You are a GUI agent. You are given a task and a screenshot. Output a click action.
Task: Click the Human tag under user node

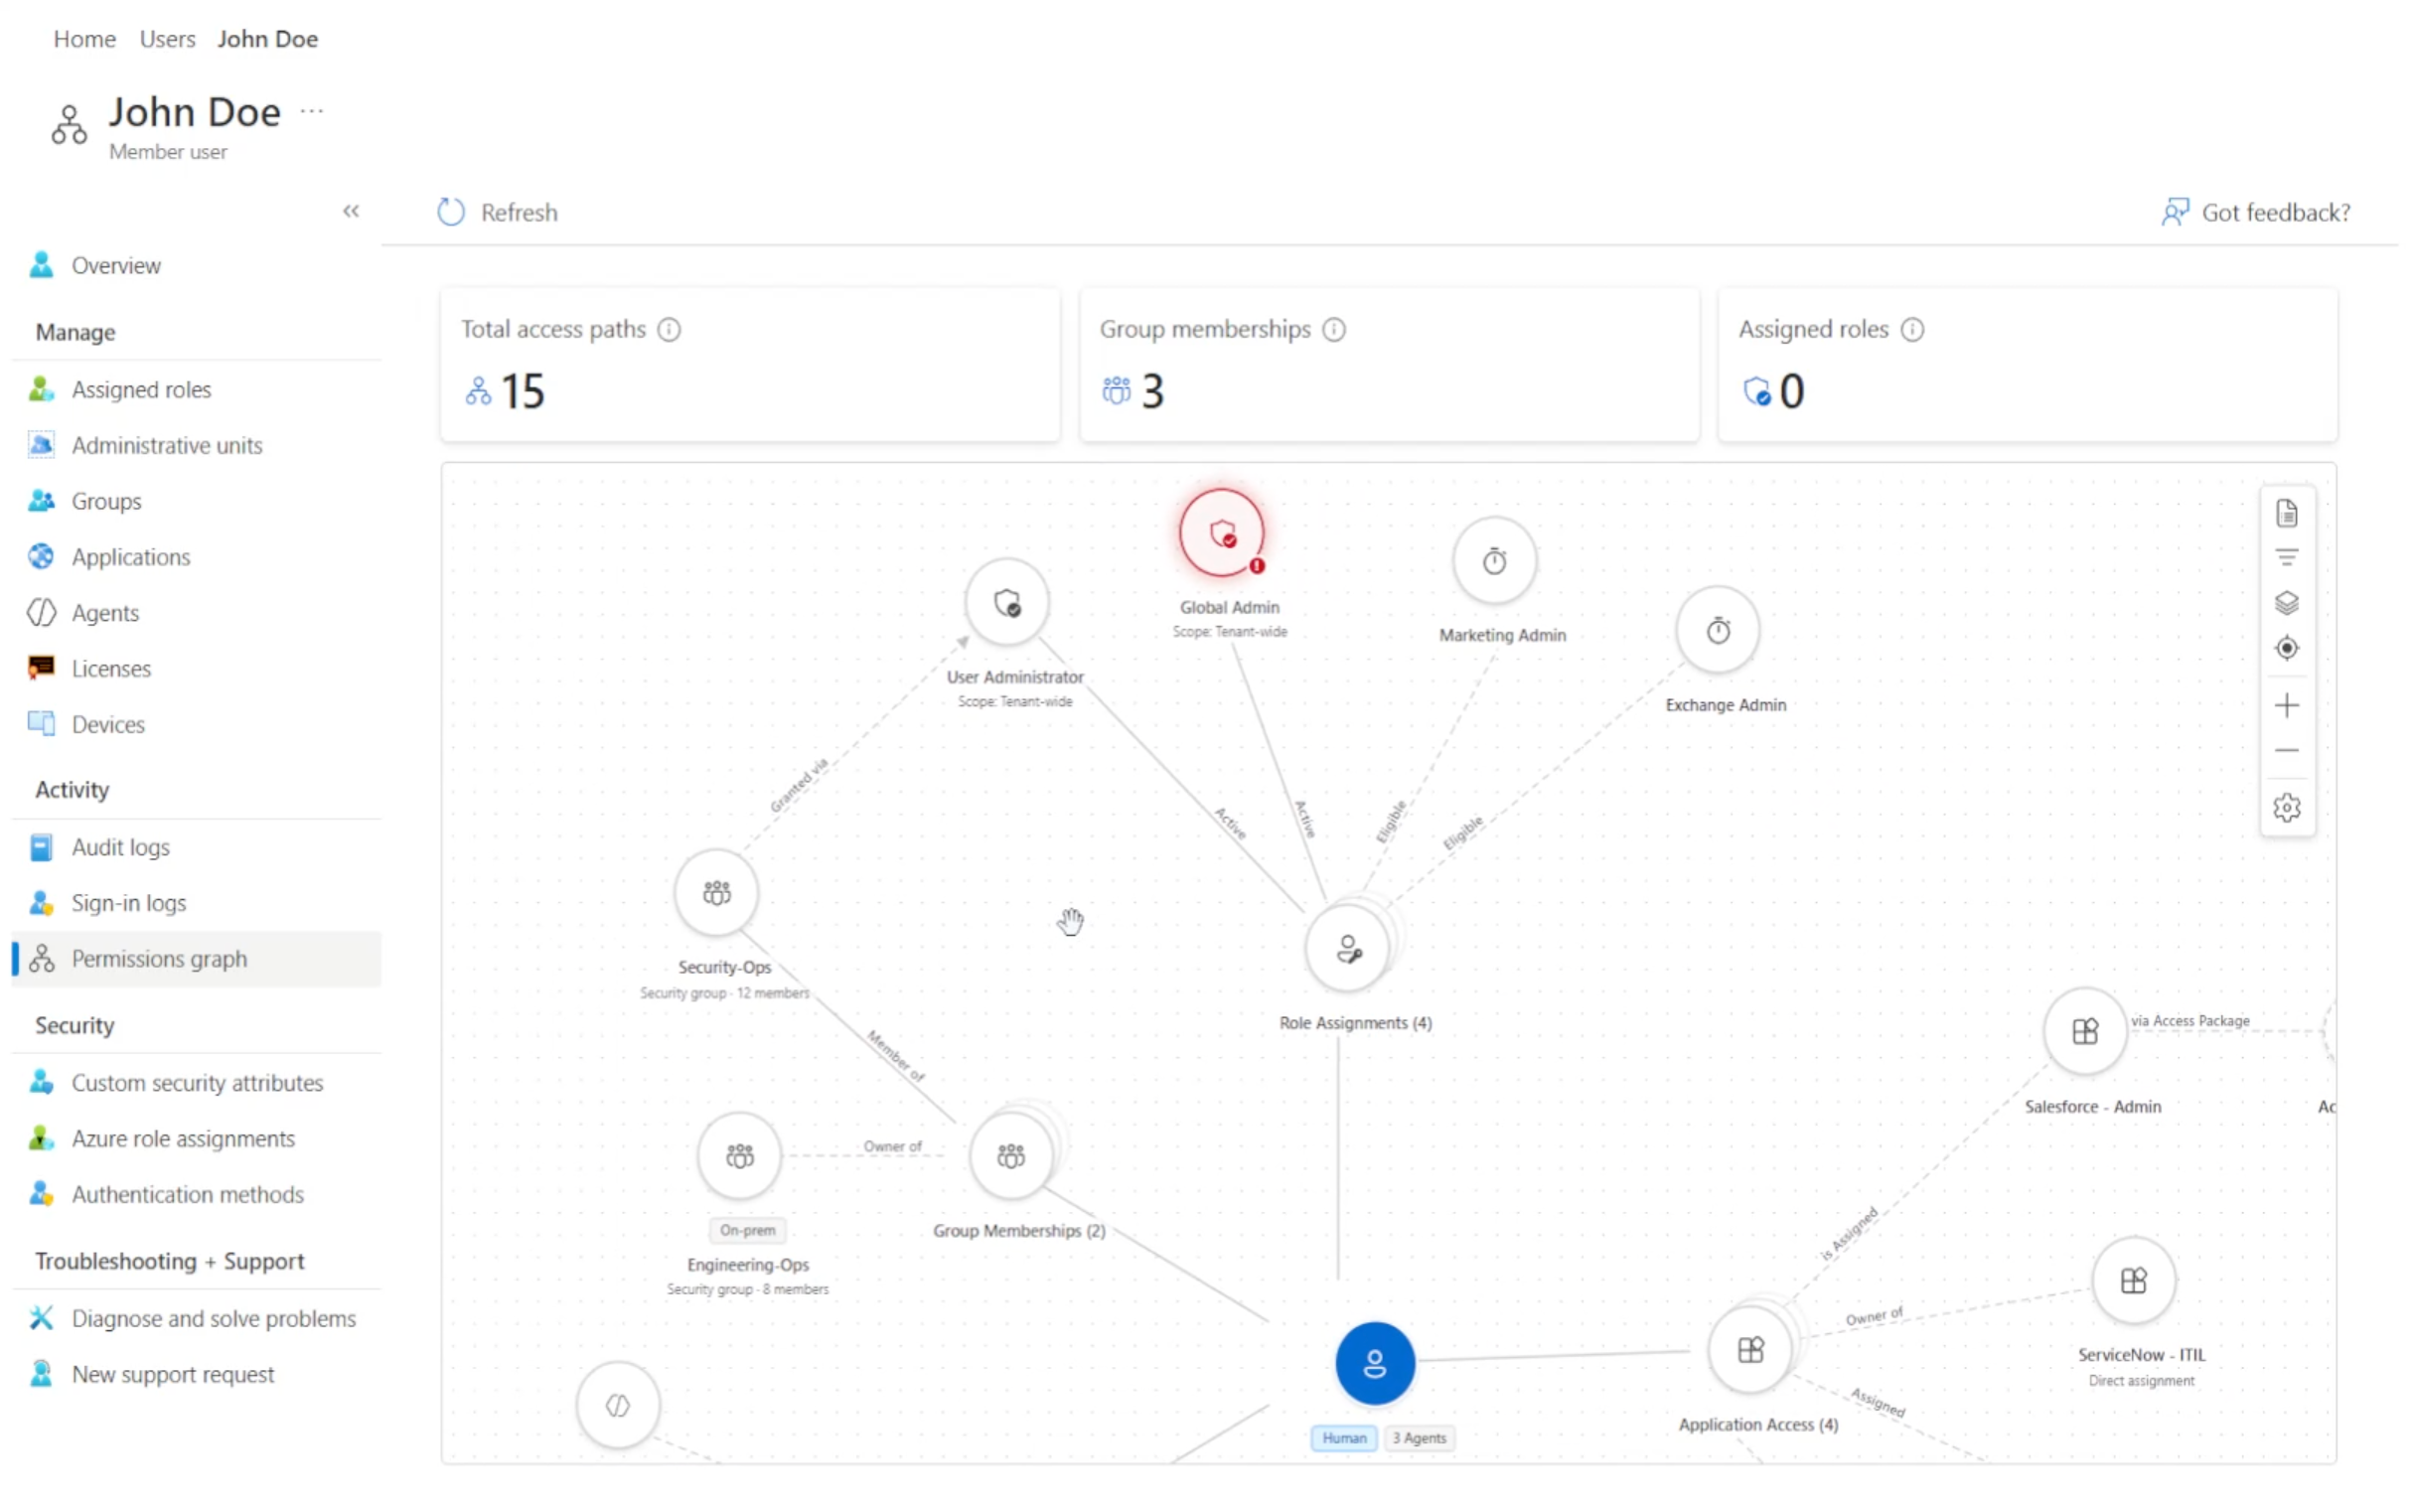[1343, 1438]
